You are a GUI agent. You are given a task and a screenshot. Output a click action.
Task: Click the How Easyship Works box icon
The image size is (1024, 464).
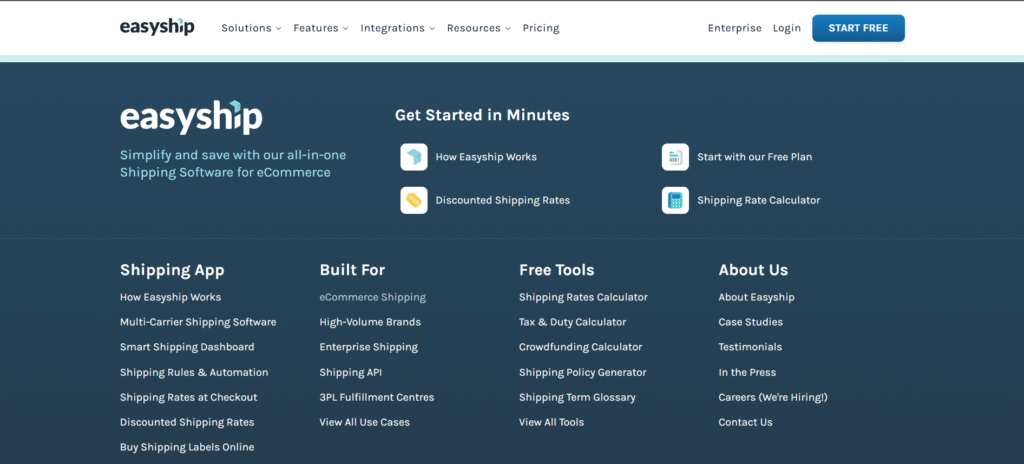pos(414,157)
